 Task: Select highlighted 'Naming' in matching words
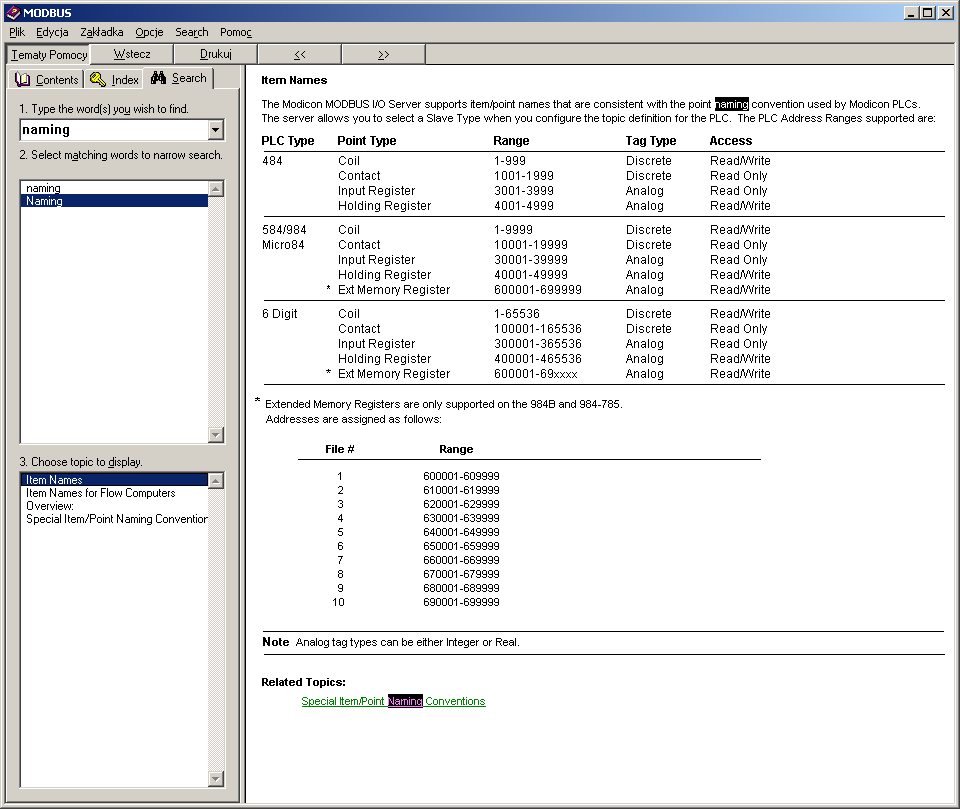[114, 201]
